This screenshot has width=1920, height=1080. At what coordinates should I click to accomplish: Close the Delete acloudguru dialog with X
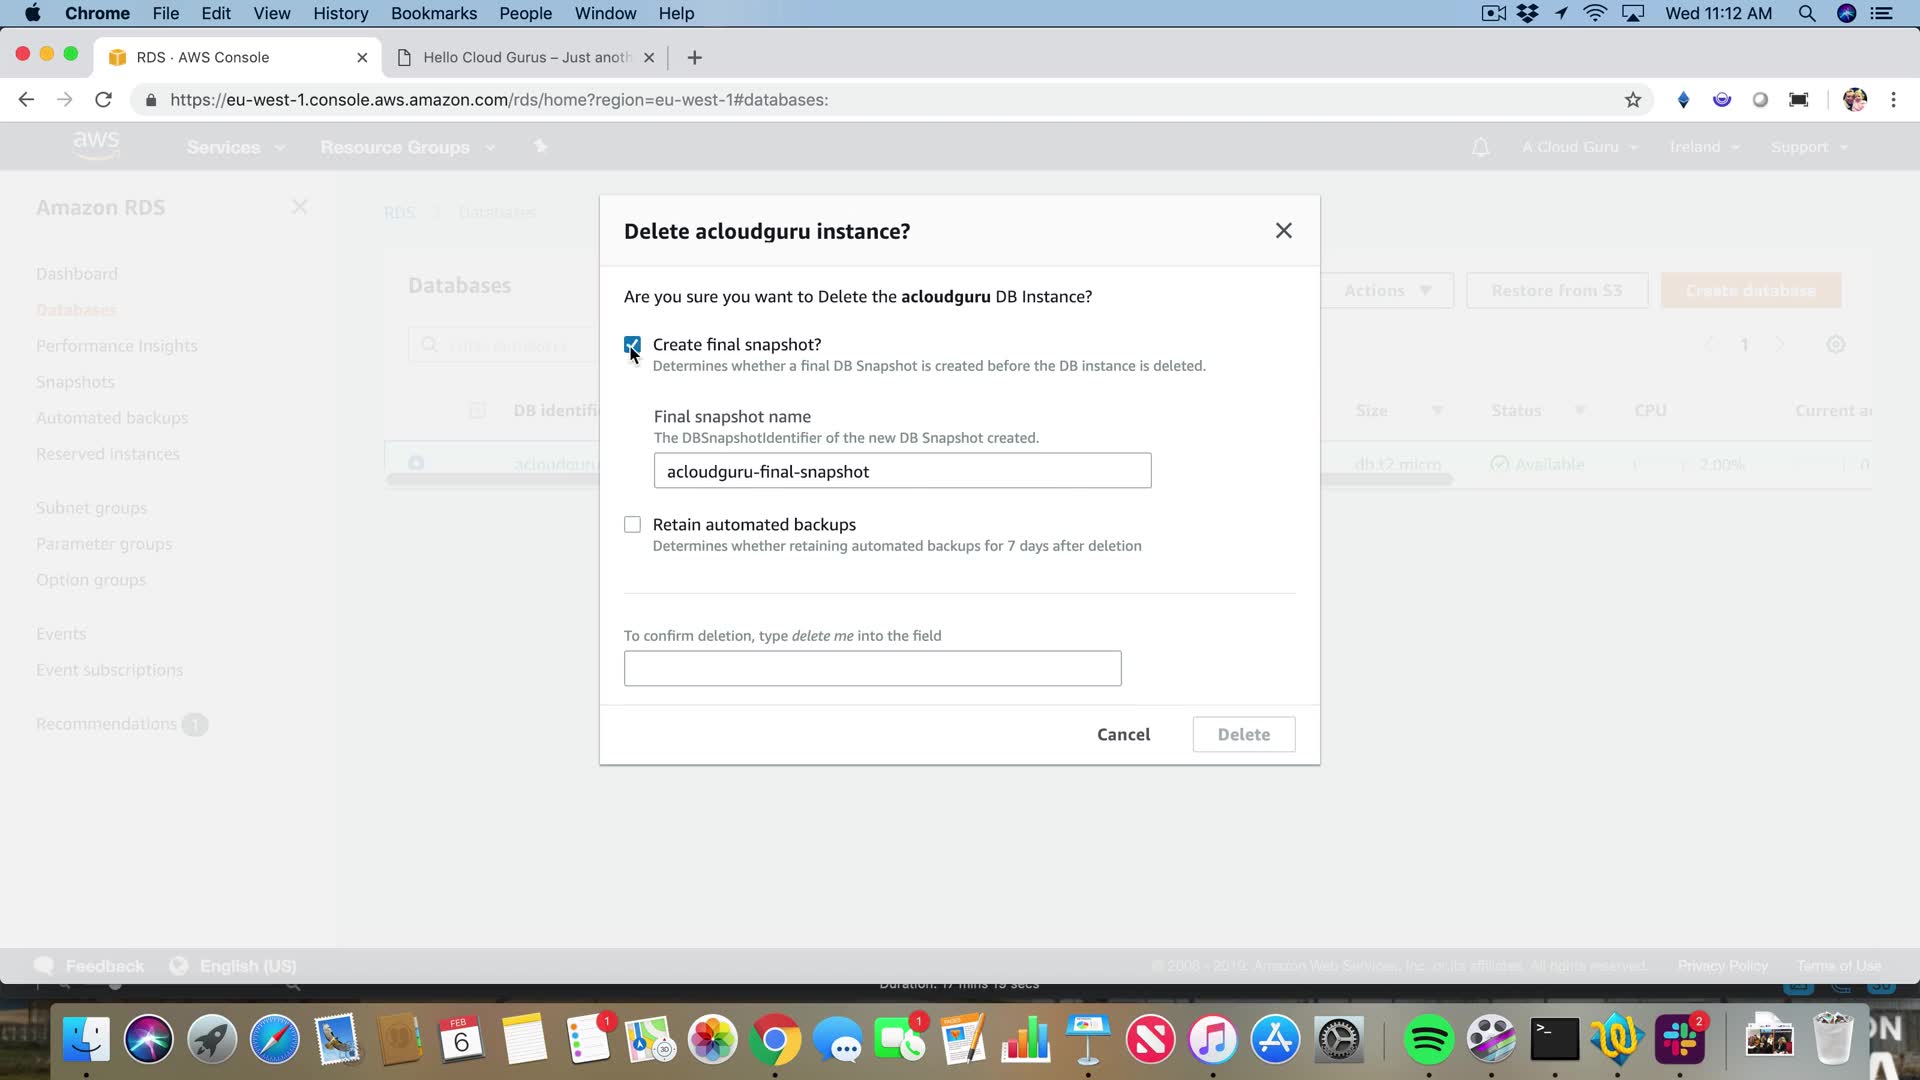[1283, 231]
